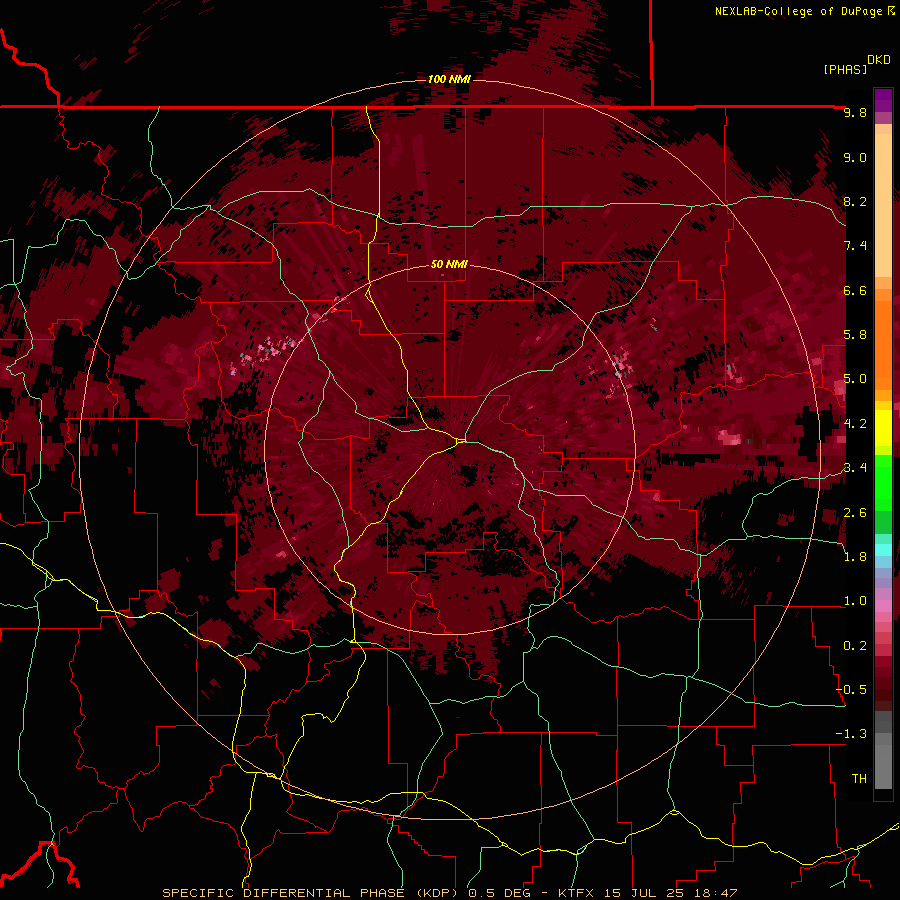The height and width of the screenshot is (900, 900).
Task: Click the 5.8 legend value
Action: (x=855, y=335)
